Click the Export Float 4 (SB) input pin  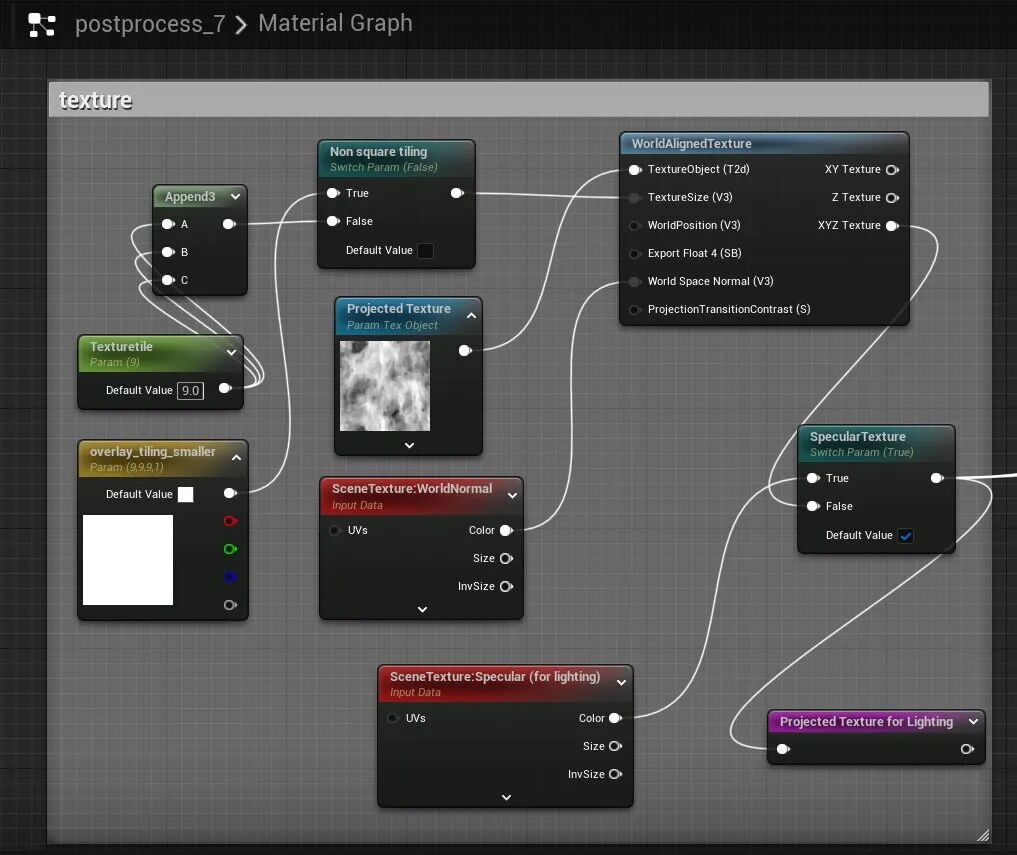[635, 254]
